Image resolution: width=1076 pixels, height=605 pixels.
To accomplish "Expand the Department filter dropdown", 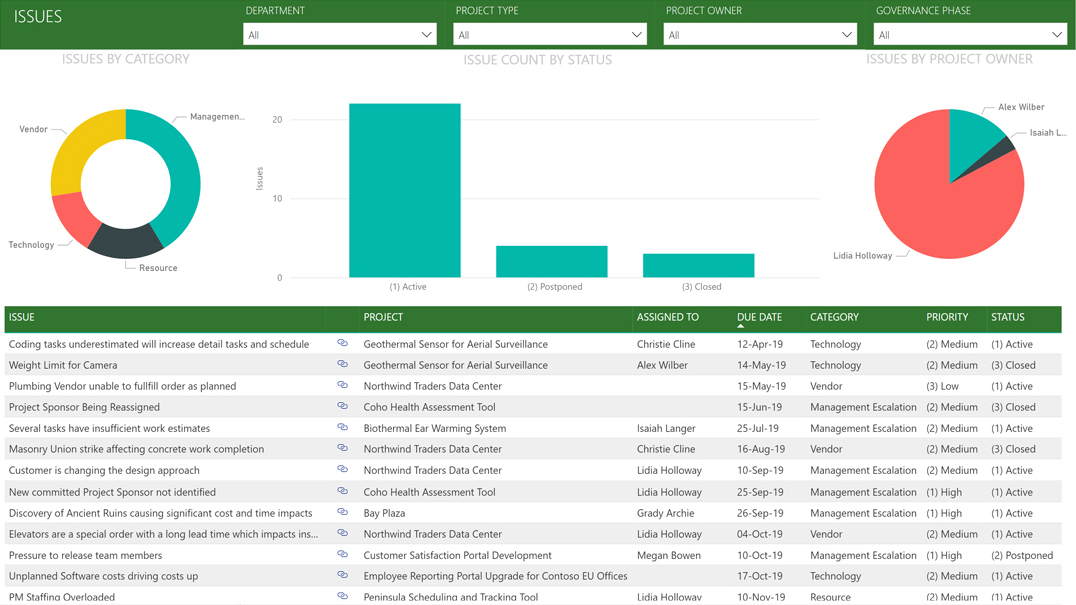I will point(340,35).
